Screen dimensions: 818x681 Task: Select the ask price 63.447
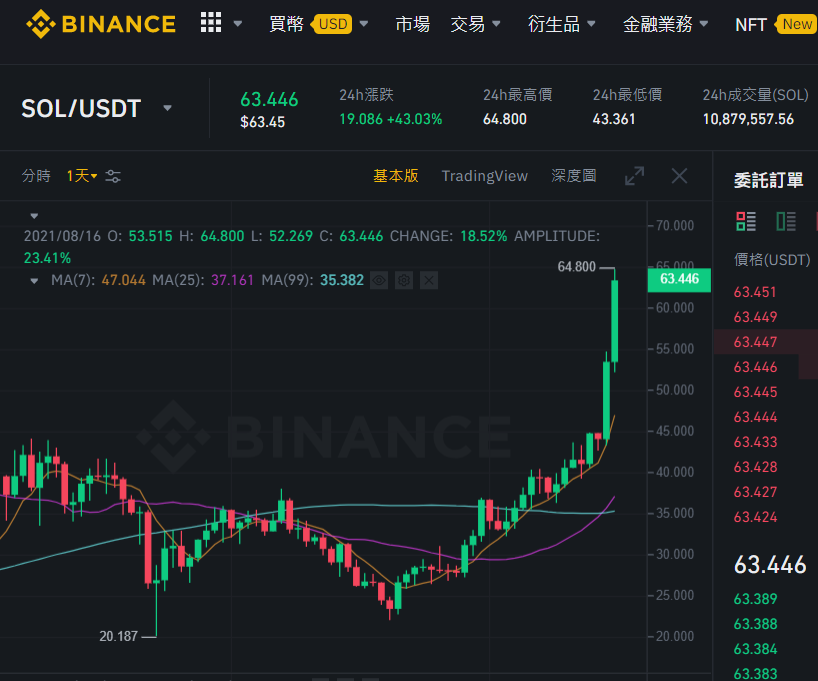coord(755,342)
